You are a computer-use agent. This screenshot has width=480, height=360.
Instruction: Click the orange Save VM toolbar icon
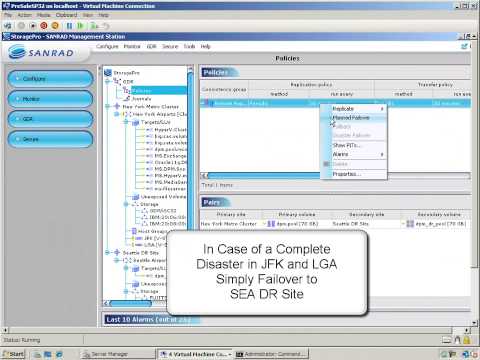55,26
